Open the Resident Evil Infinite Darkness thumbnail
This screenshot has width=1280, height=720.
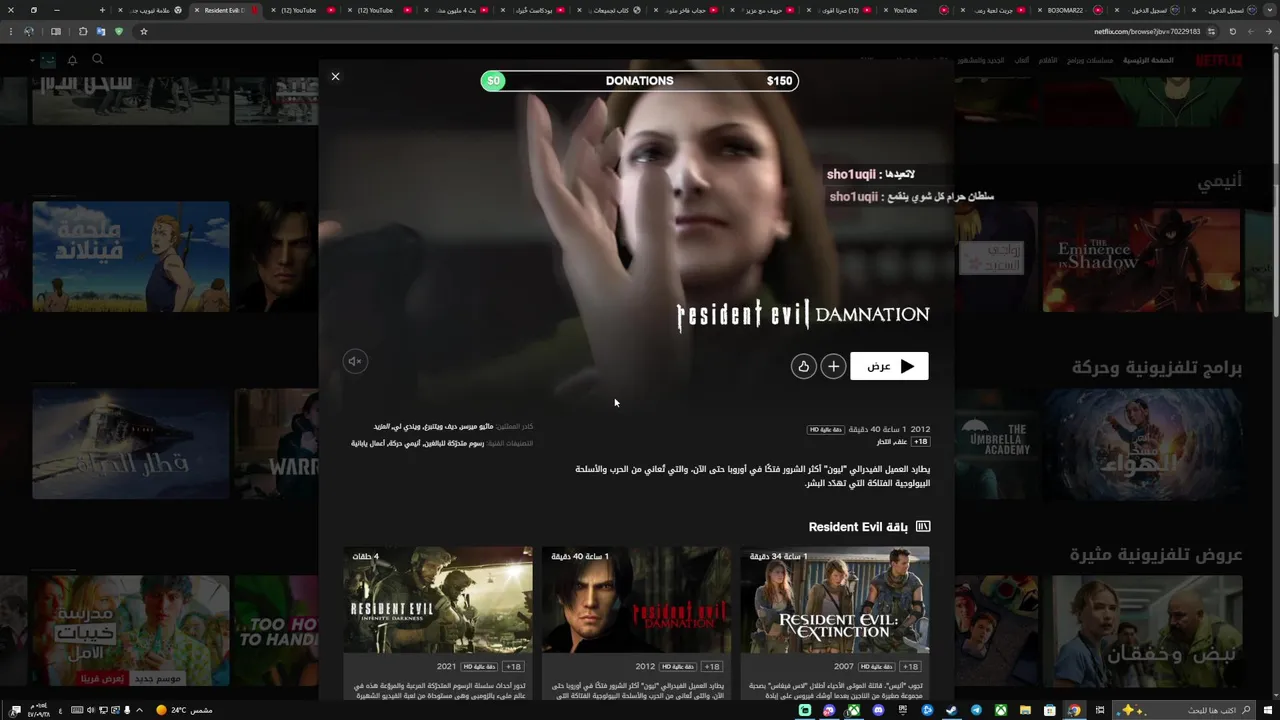coord(438,600)
